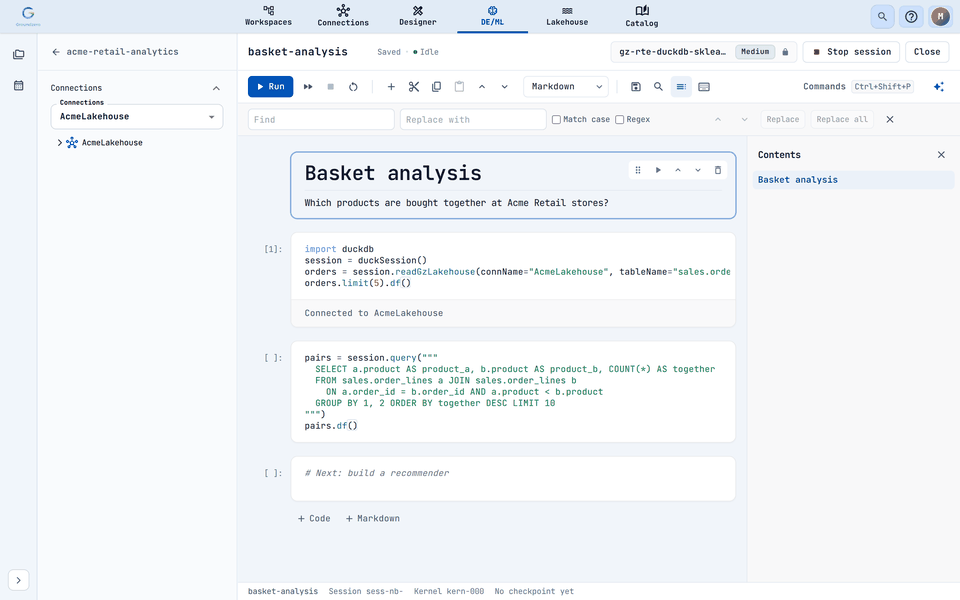Open find via toolbar magnifier icon
960x600 pixels.
(x=658, y=87)
